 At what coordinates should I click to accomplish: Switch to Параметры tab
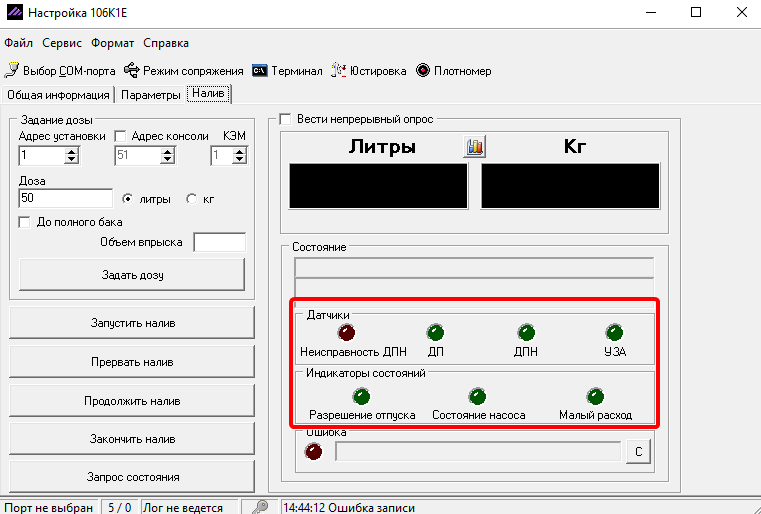(150, 95)
